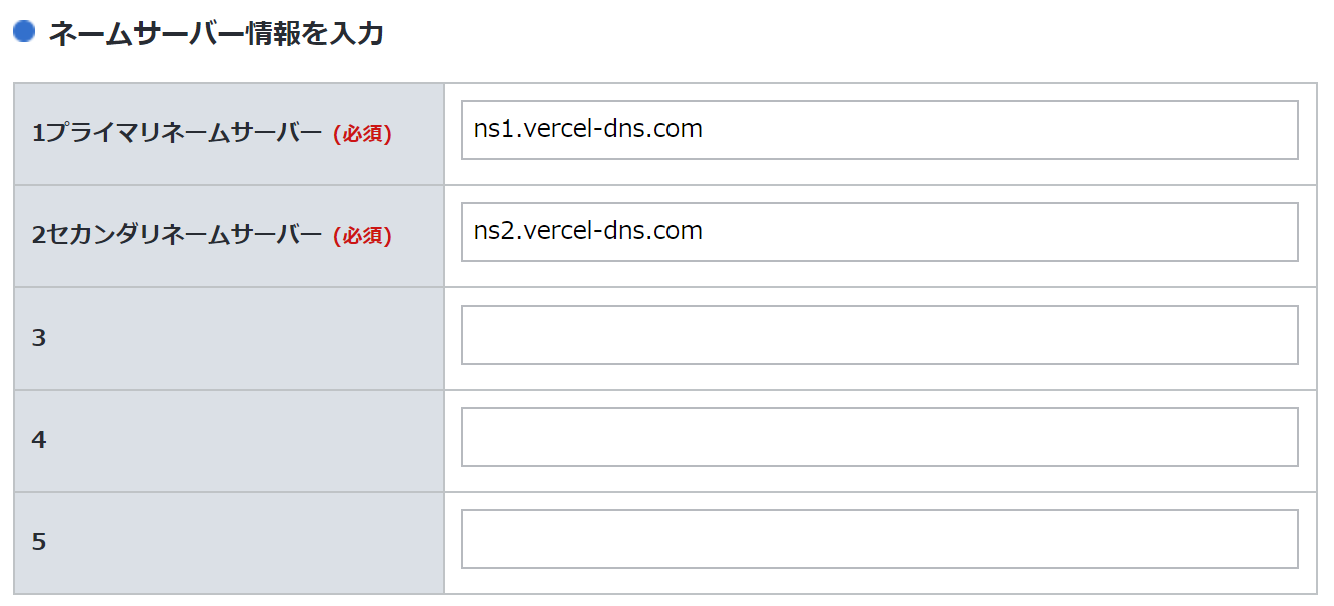Click the セカンダリネームサーバー label
The image size is (1334, 606).
point(184,235)
